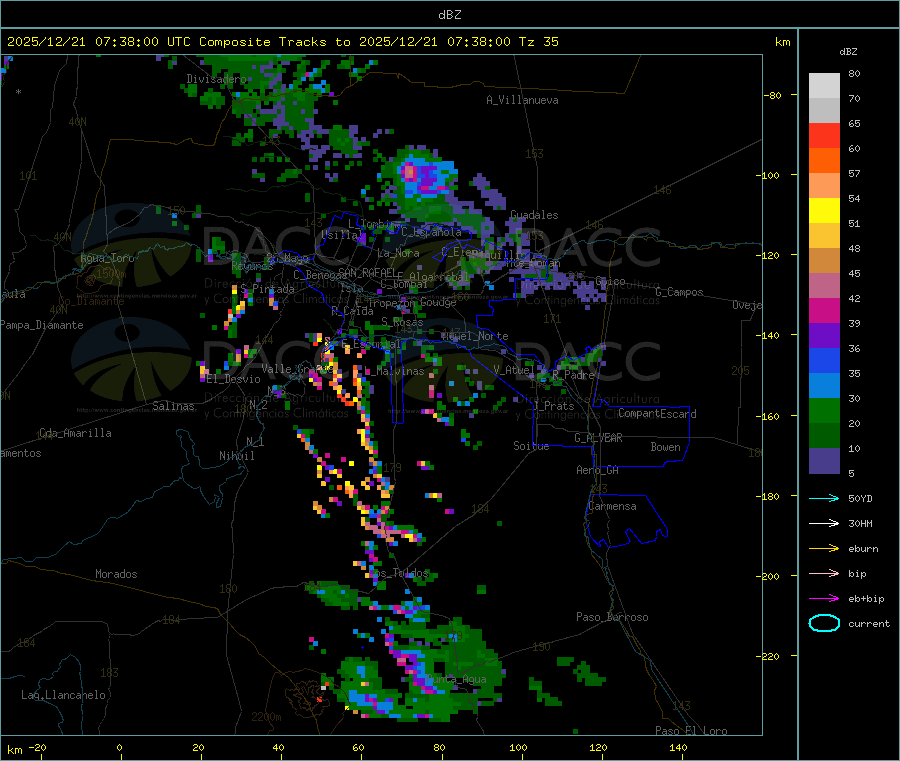Click the R_Padre map label
This screenshot has width=900, height=761.
tap(573, 375)
